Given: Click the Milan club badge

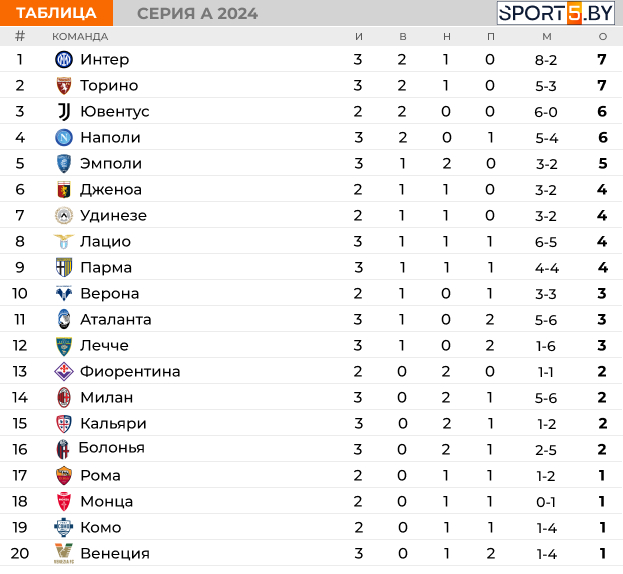Looking at the screenshot, I should [64, 397].
